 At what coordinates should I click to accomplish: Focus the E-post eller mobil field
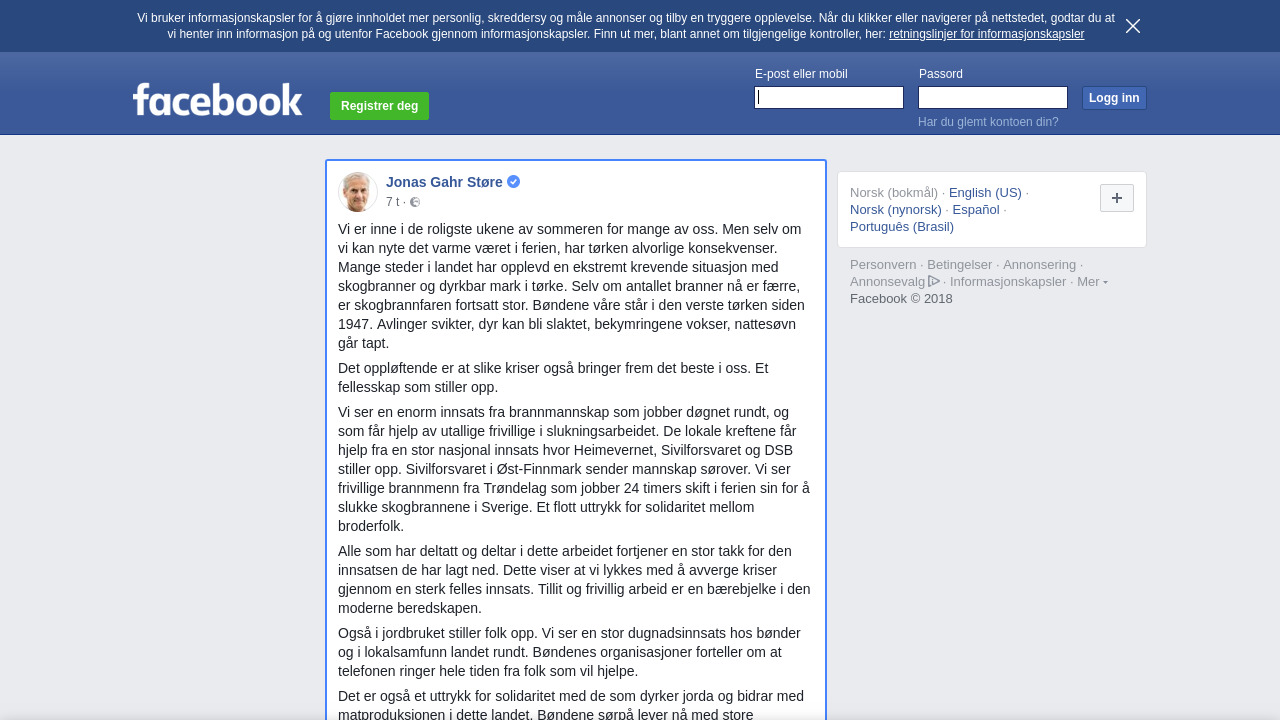coord(829,97)
